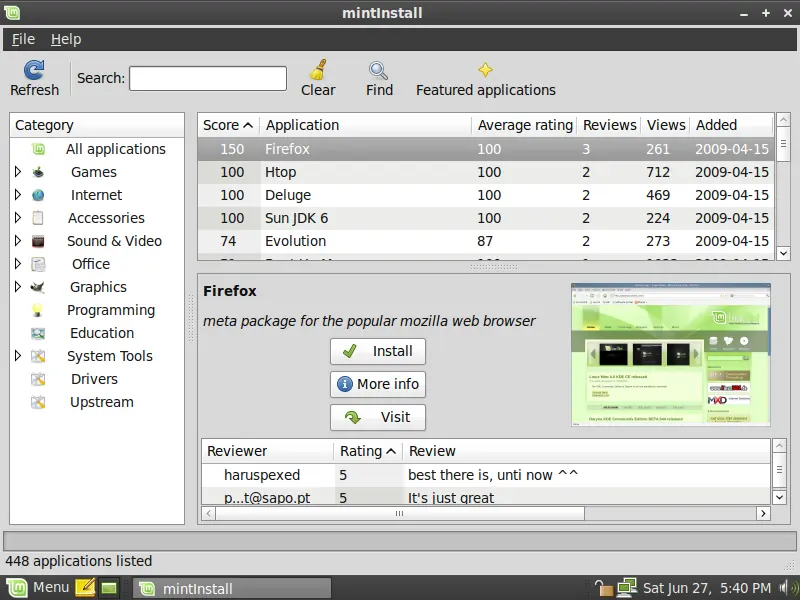This screenshot has height=600, width=800.
Task: Expand the Games category tree
Action: (18, 172)
